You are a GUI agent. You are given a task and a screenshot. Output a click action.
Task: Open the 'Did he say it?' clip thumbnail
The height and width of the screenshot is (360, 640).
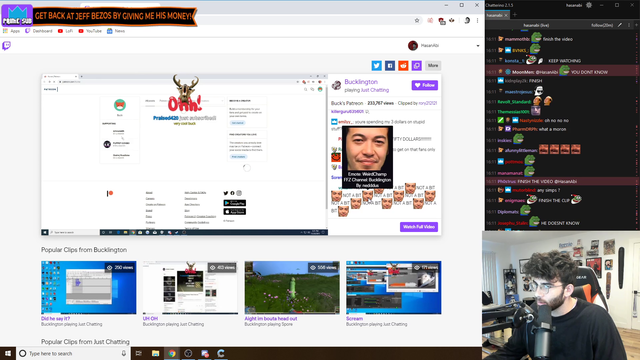pyautogui.click(x=89, y=287)
